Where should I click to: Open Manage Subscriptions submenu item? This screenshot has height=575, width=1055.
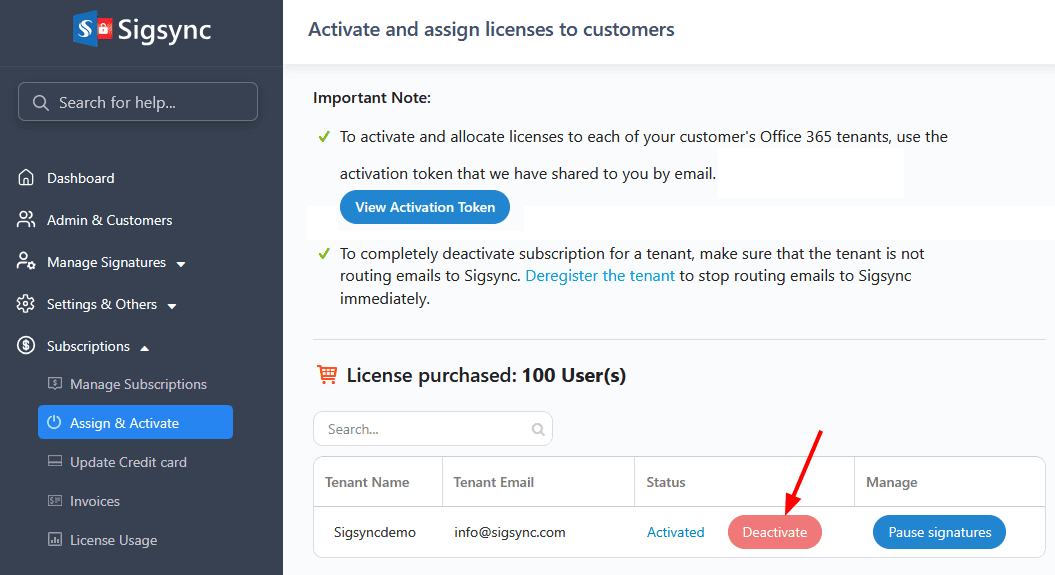pos(139,384)
